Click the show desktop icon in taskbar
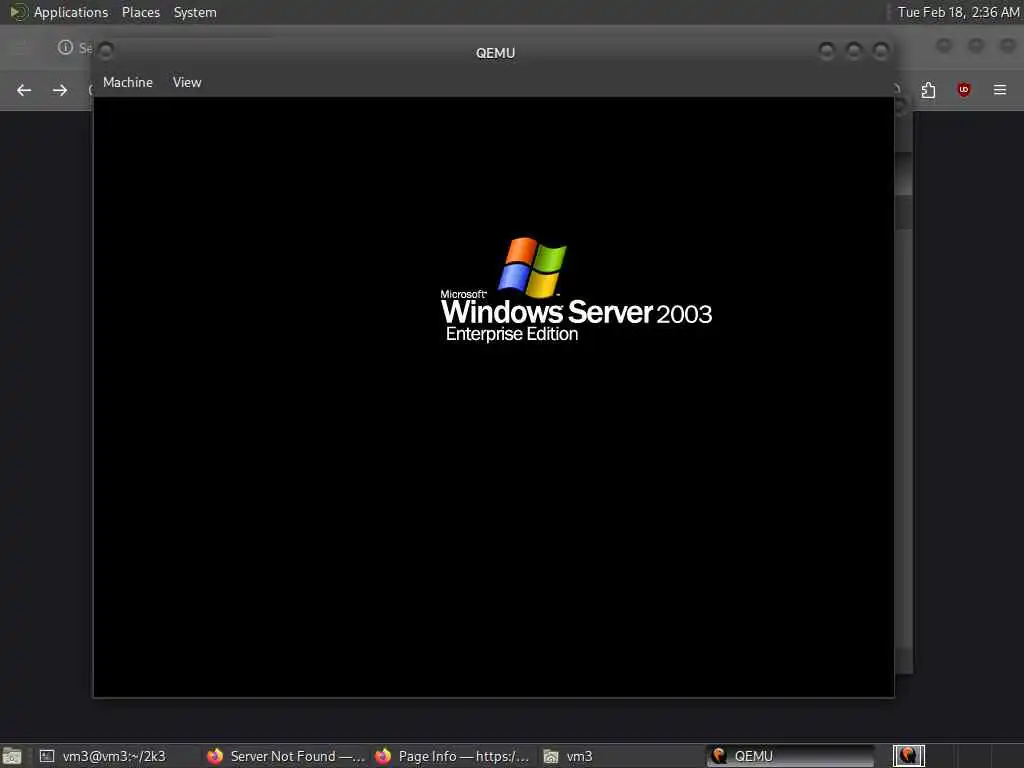 (x=12, y=757)
